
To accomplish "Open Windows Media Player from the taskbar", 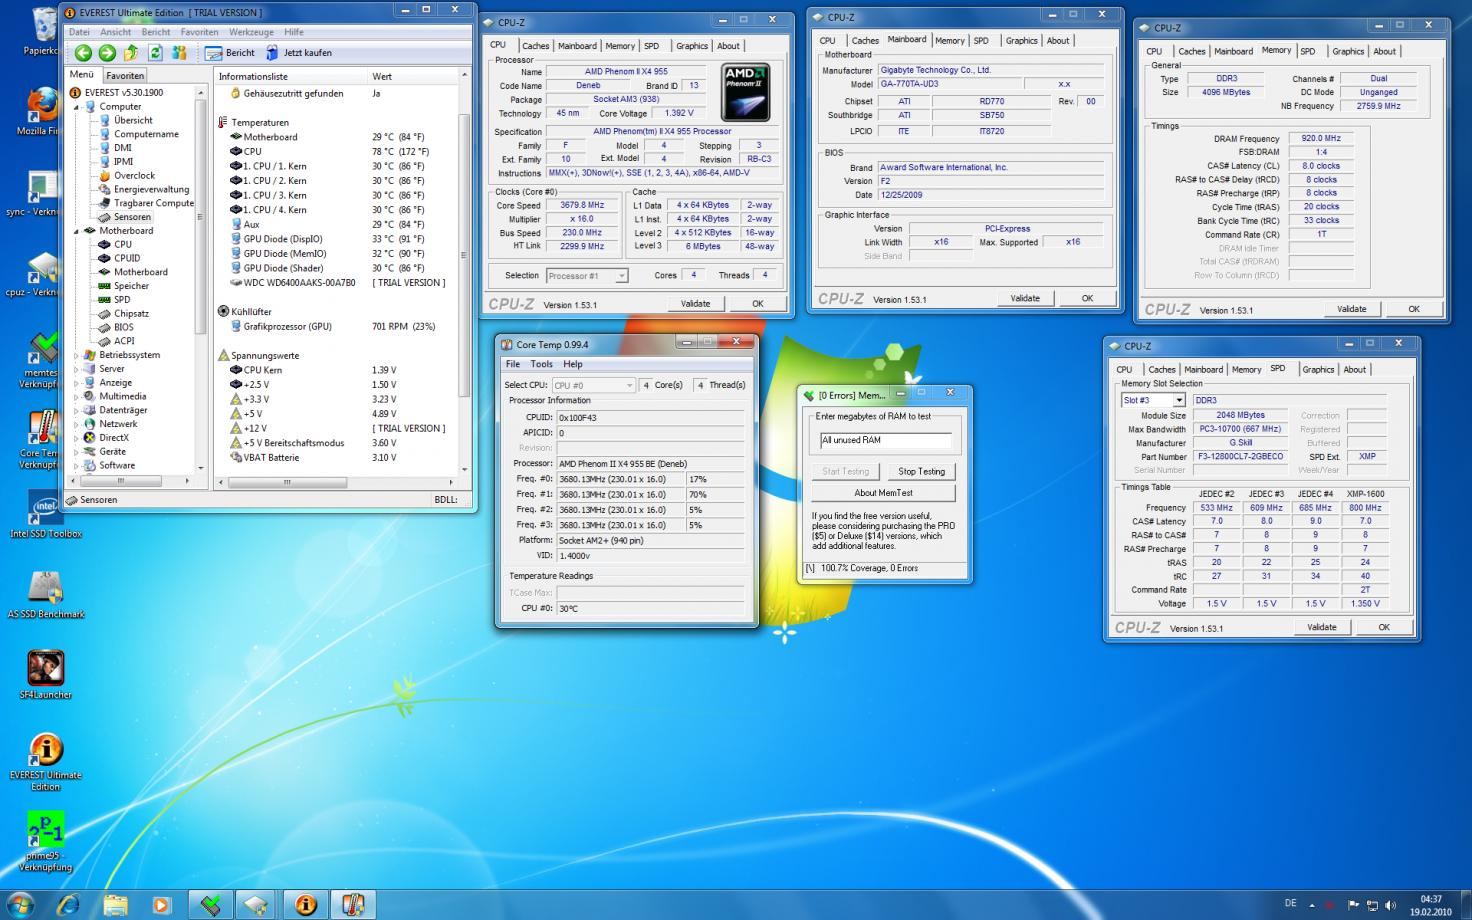I will [x=161, y=905].
